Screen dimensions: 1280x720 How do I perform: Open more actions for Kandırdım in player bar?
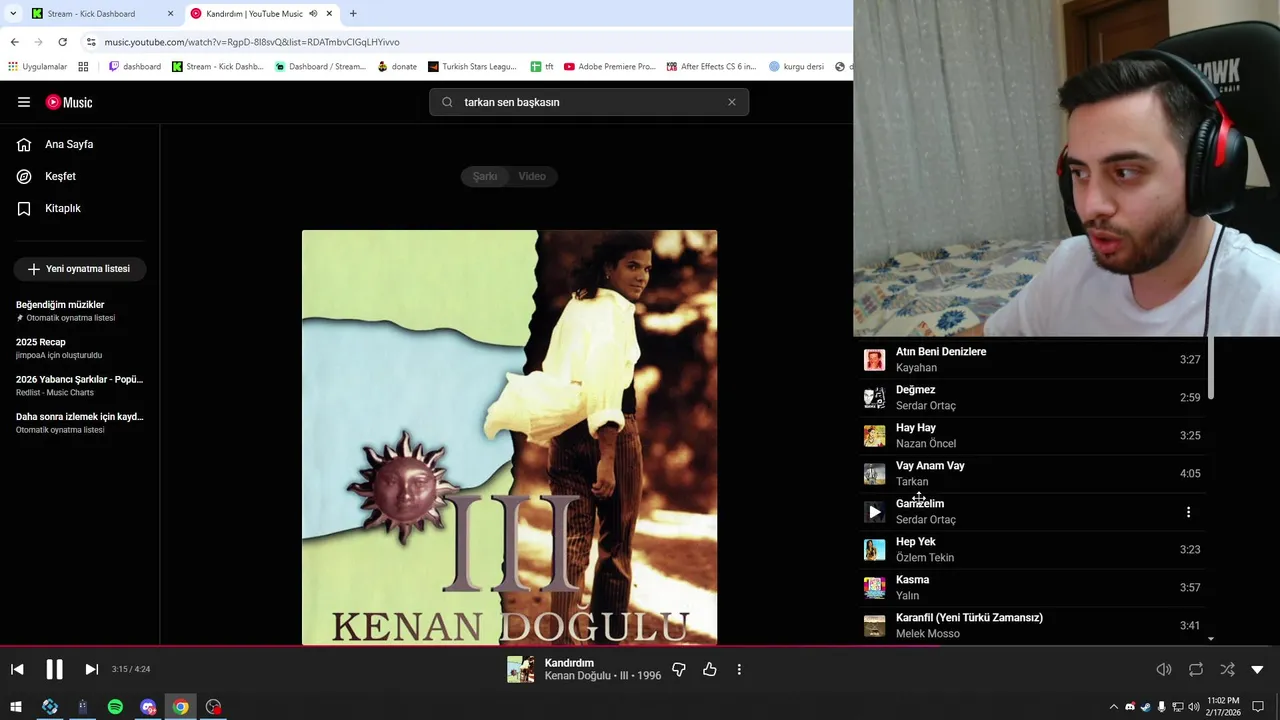(739, 669)
